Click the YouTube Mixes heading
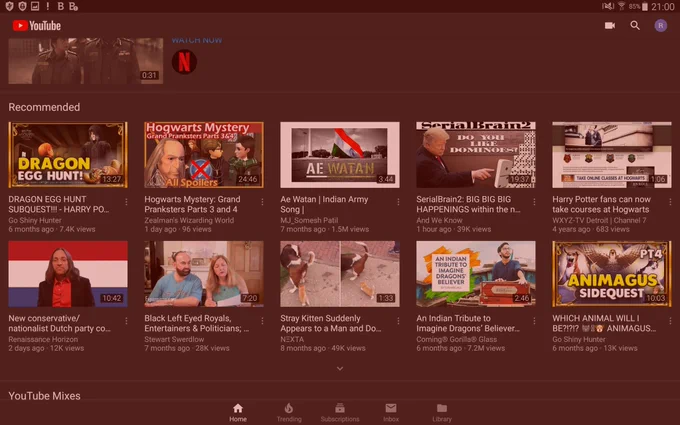The image size is (680, 425). click(44, 396)
